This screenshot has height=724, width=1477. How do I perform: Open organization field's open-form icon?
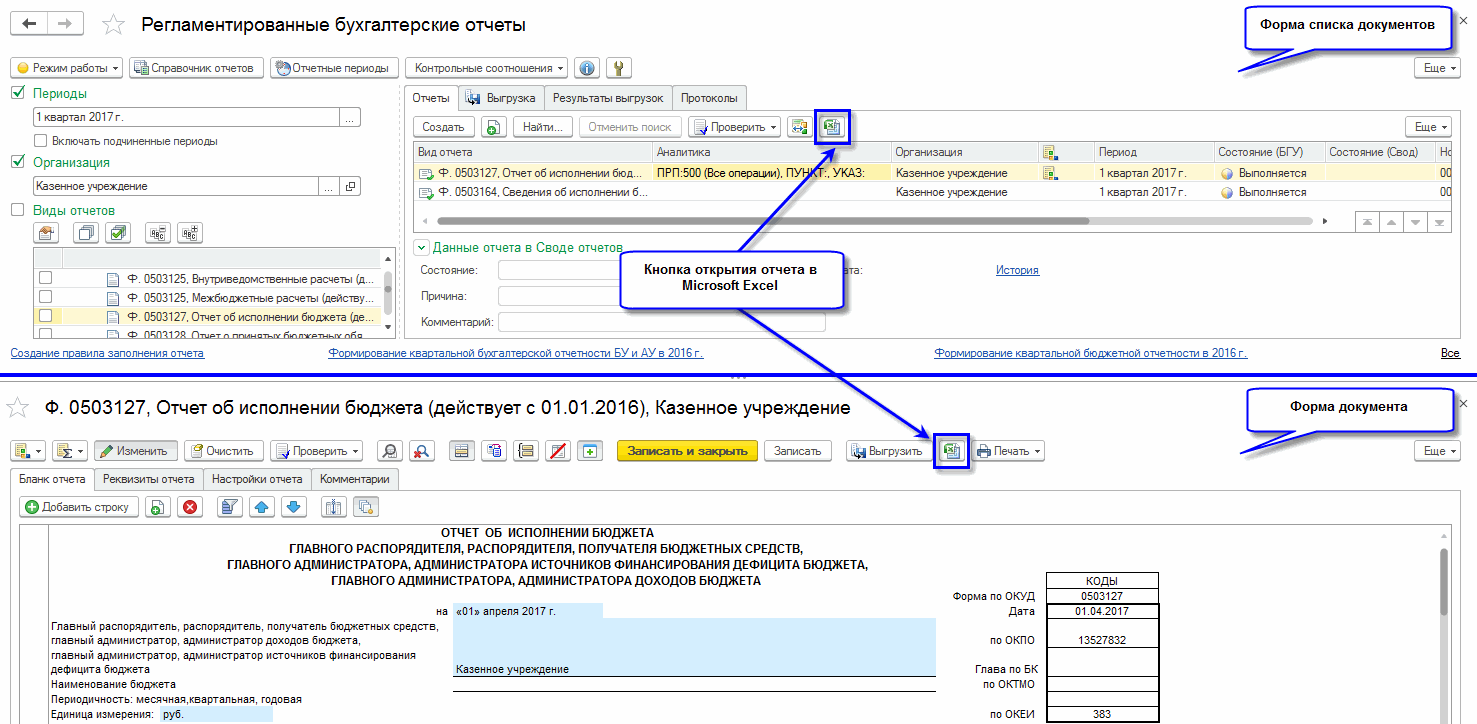pos(350,186)
